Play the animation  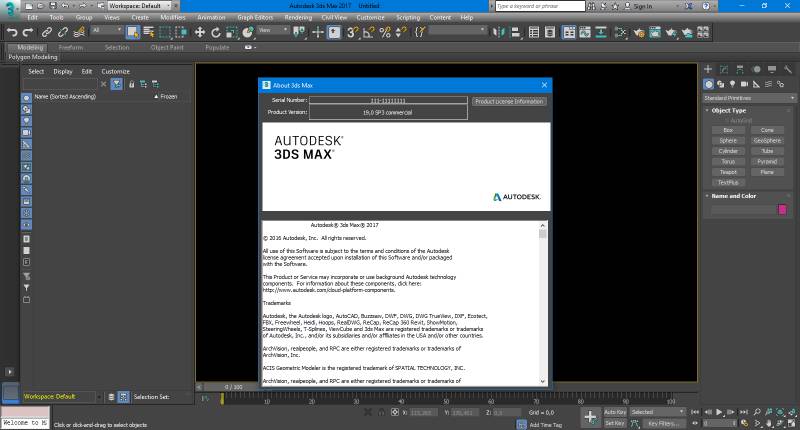719,412
